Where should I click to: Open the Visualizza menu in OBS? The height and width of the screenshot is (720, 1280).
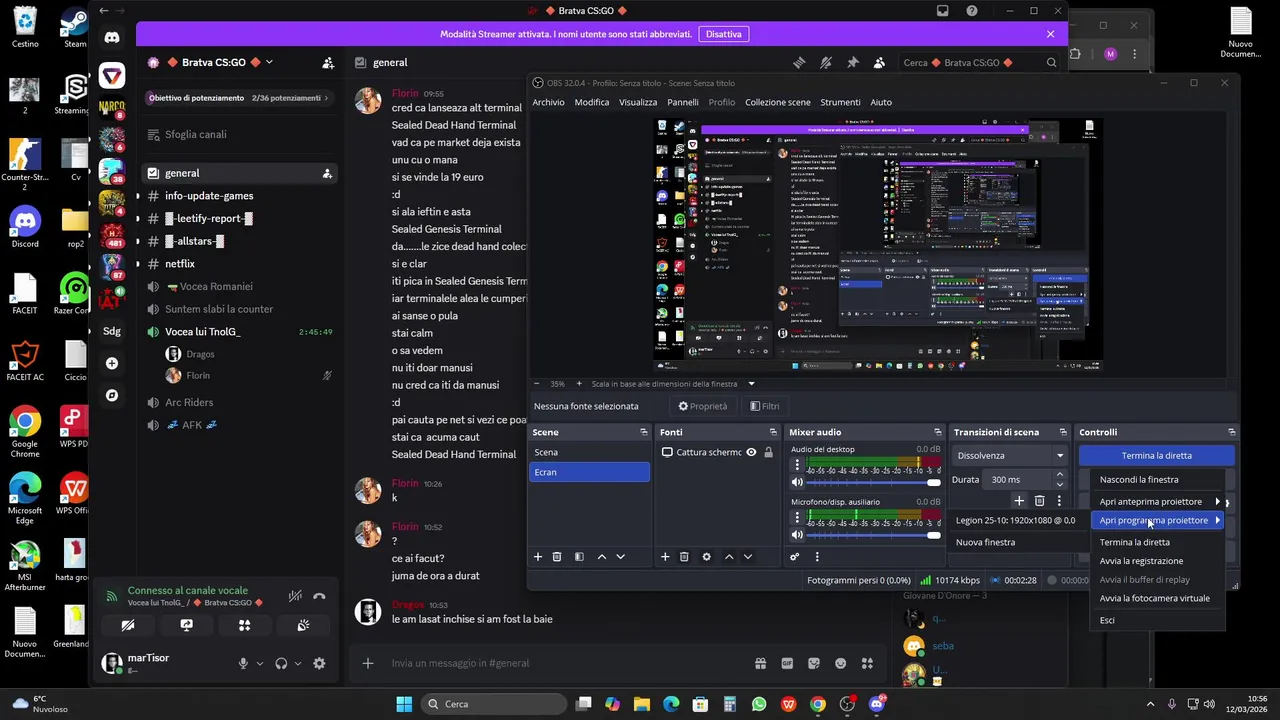638,102
